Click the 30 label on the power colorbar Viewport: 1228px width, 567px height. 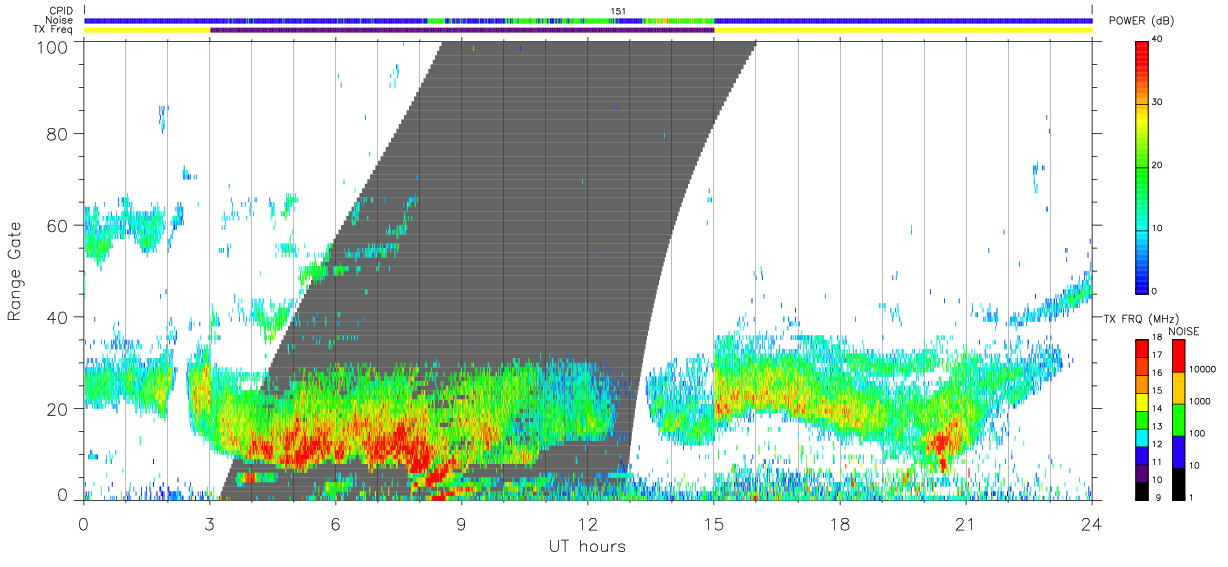[x=1159, y=103]
